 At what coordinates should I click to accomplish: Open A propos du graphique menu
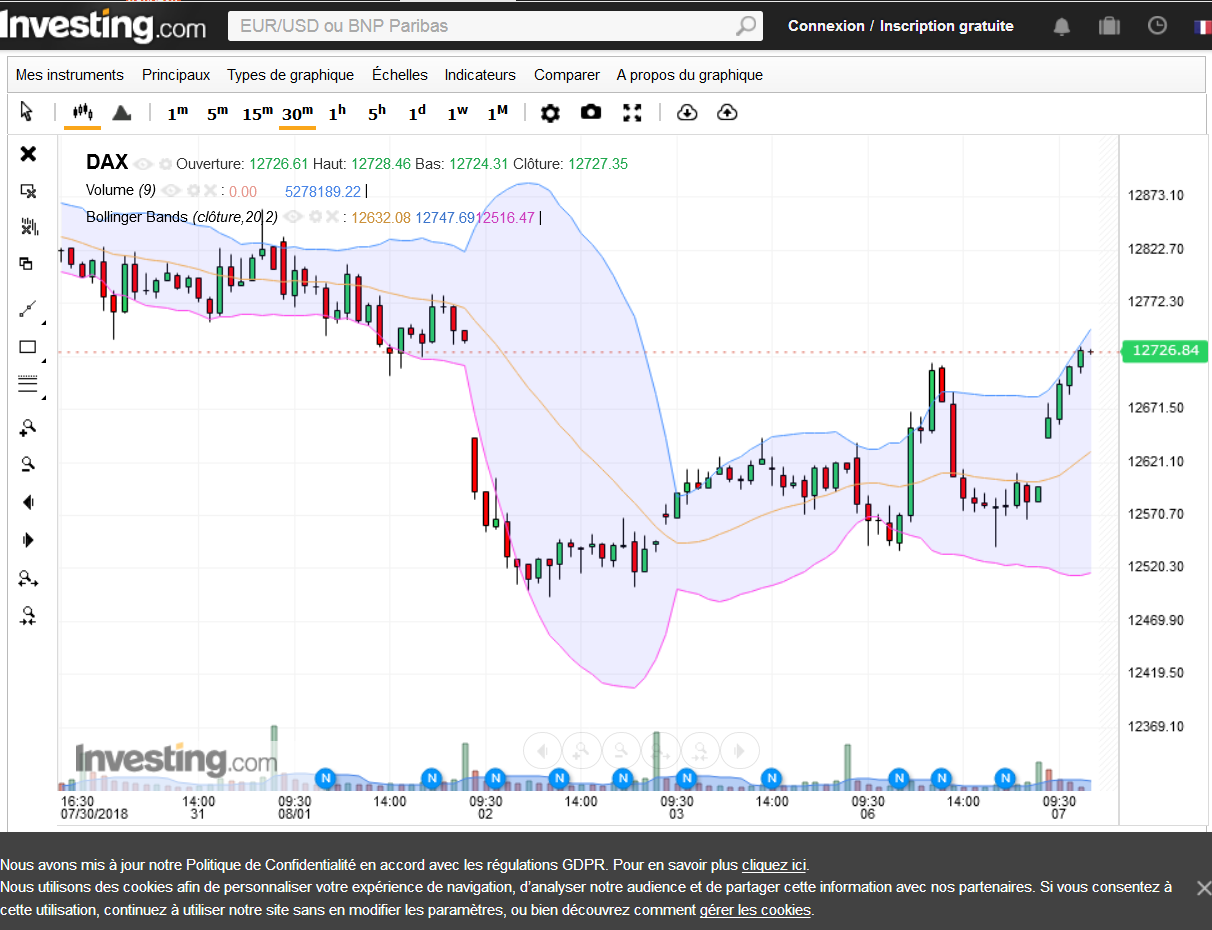pyautogui.click(x=690, y=75)
